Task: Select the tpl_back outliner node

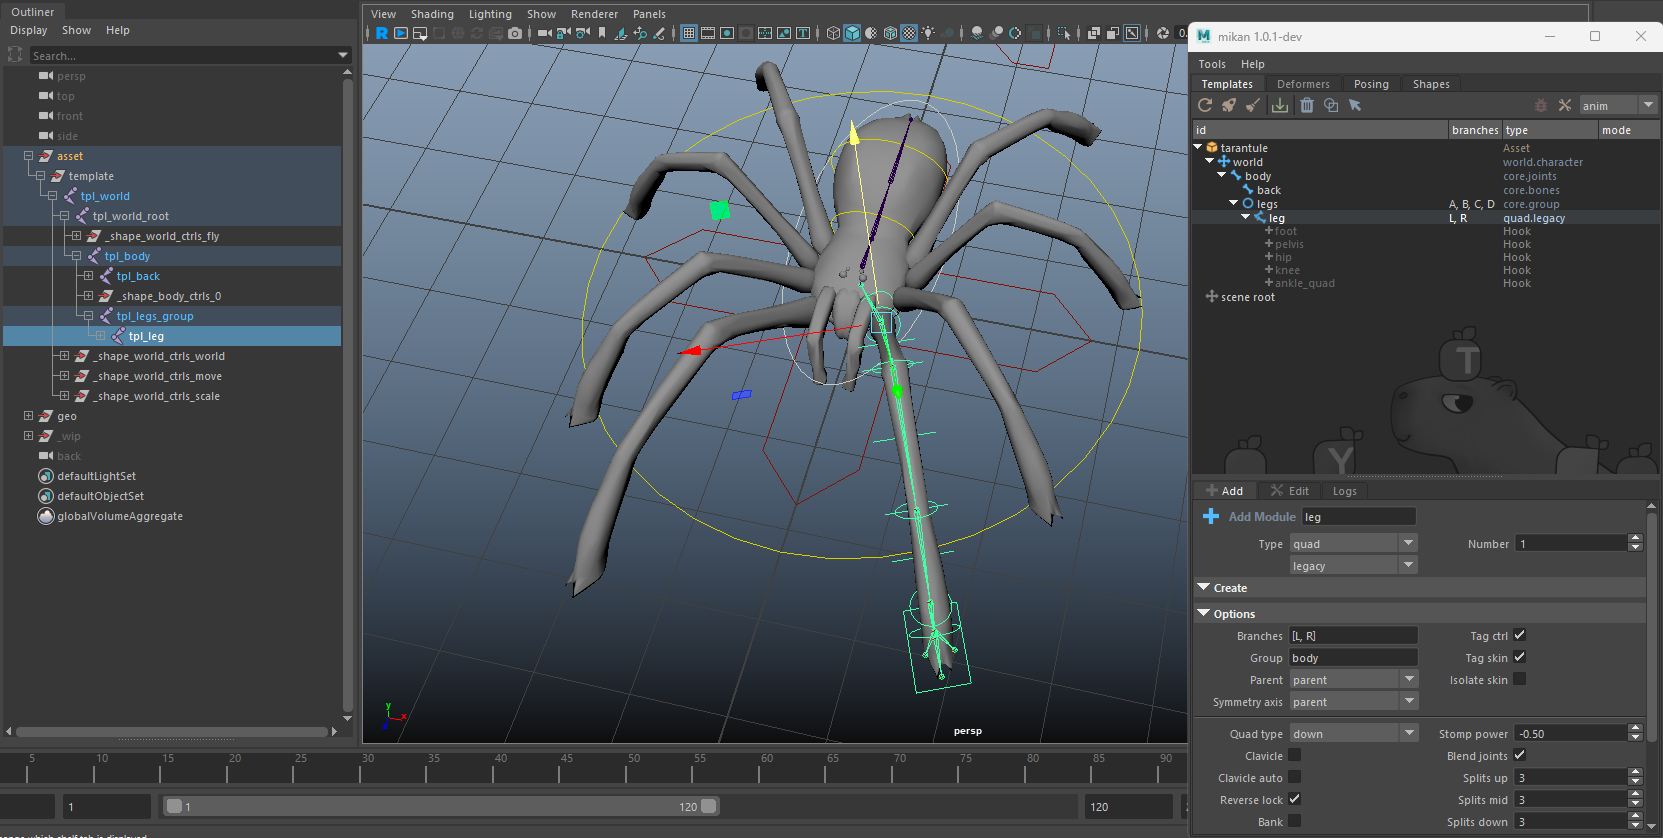Action: click(x=138, y=276)
